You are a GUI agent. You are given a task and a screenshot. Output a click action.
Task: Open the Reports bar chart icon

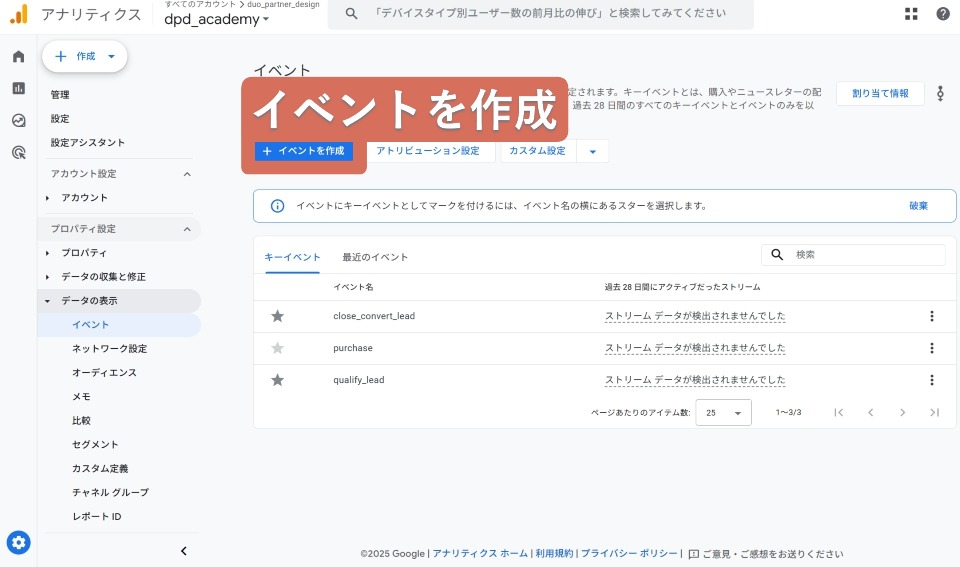18,88
